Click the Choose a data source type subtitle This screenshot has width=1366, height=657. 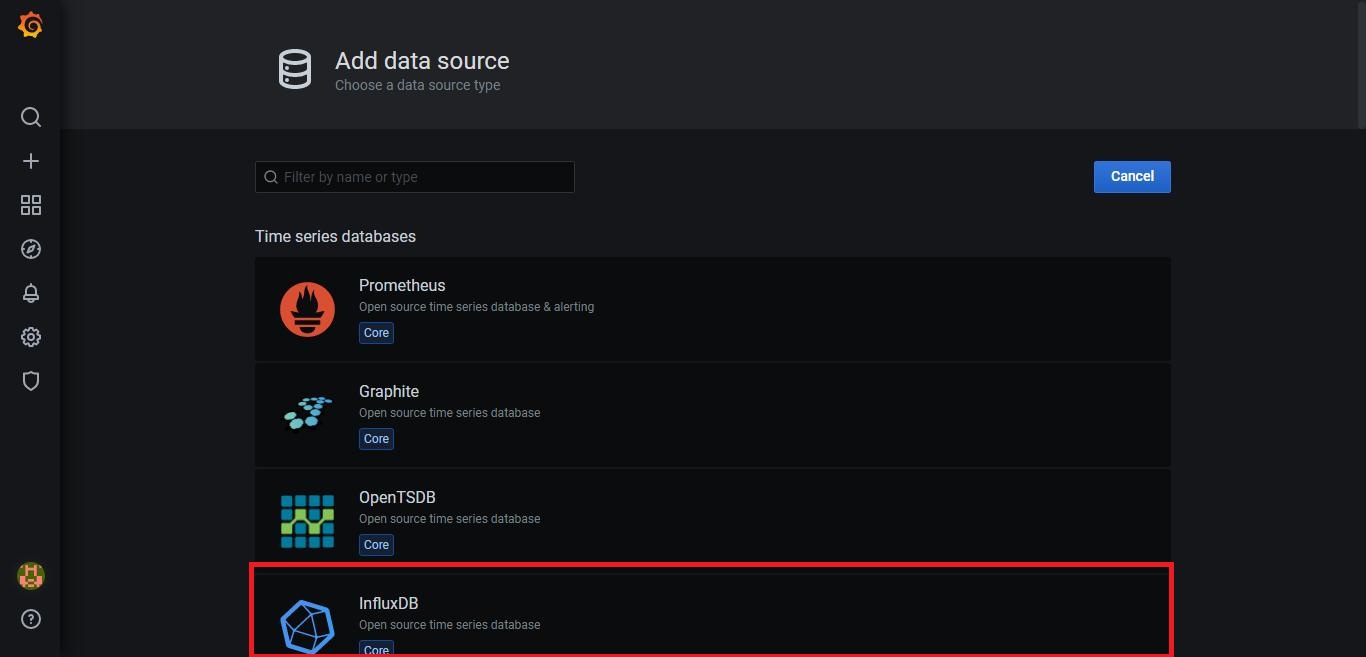(x=418, y=85)
